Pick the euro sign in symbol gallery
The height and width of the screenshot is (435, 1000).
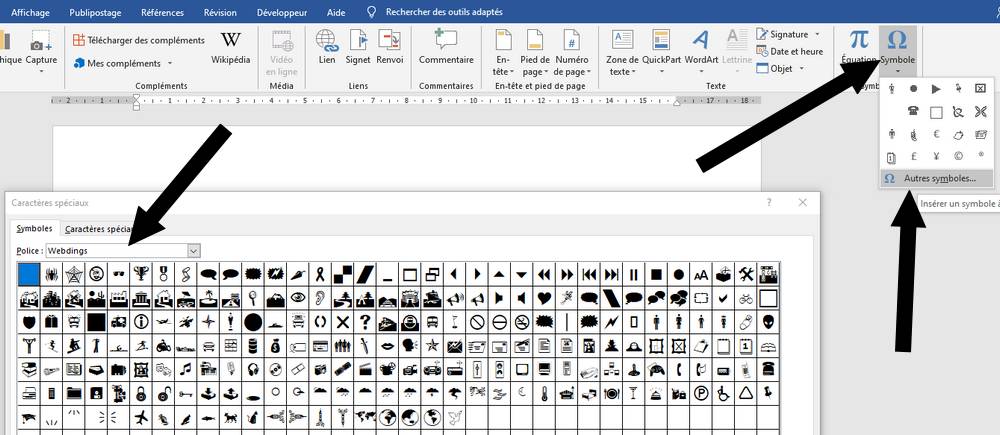(936, 134)
